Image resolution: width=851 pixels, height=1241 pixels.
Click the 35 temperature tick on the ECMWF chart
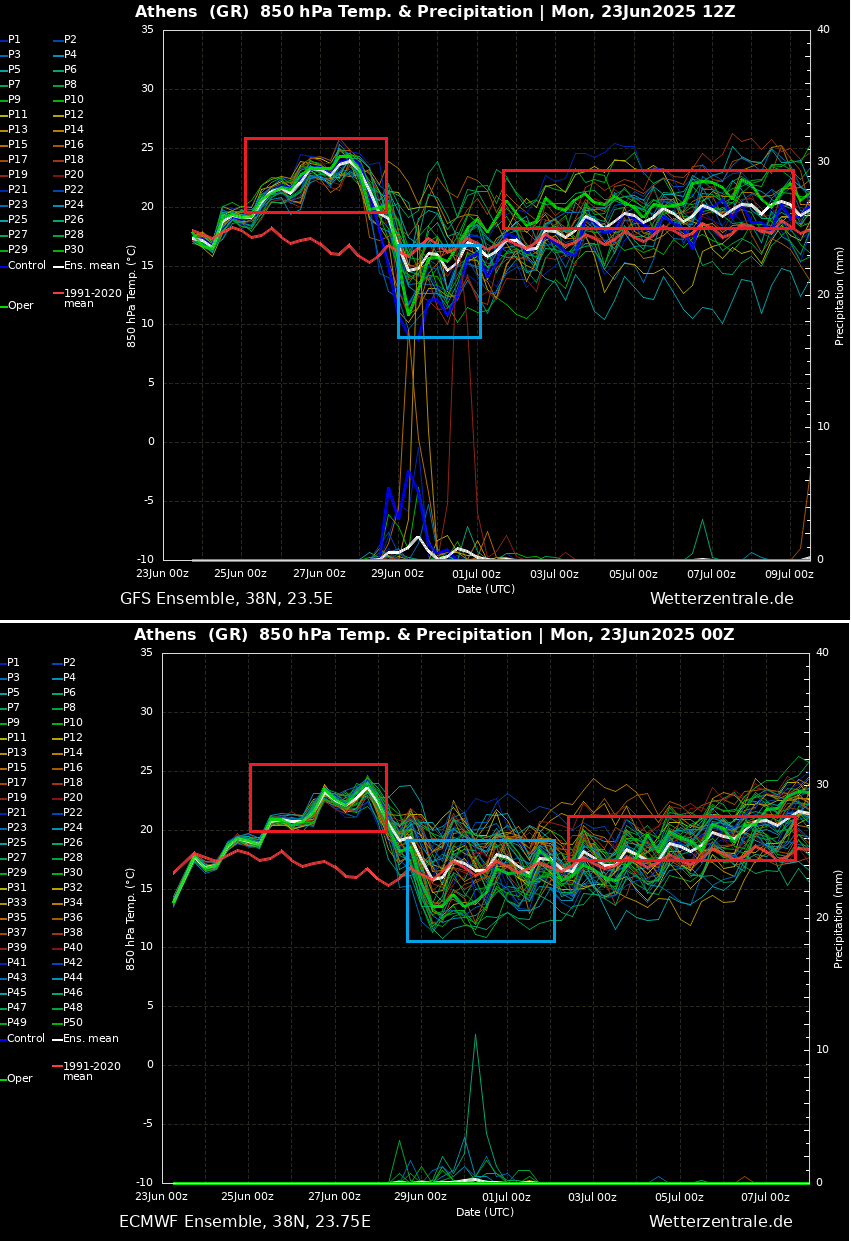tap(146, 653)
